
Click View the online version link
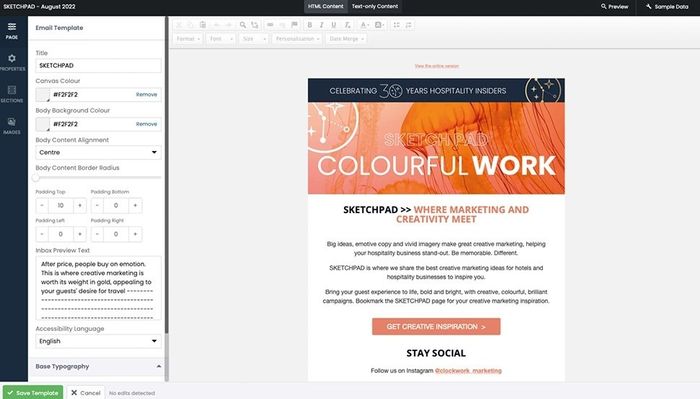(437, 66)
